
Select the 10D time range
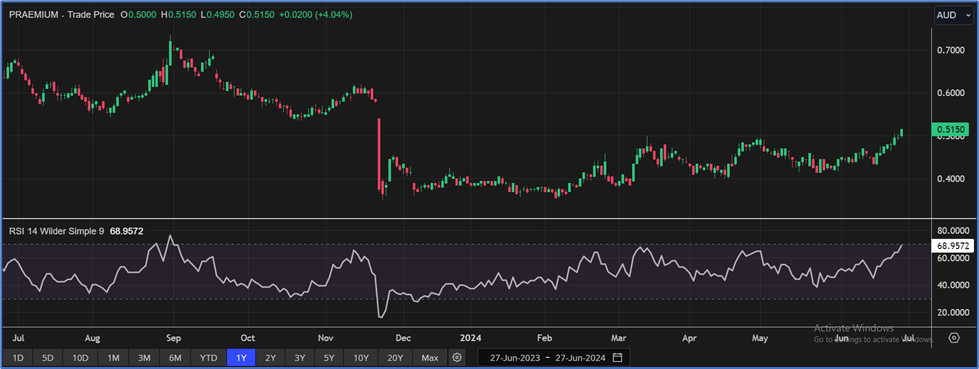pyautogui.click(x=80, y=358)
